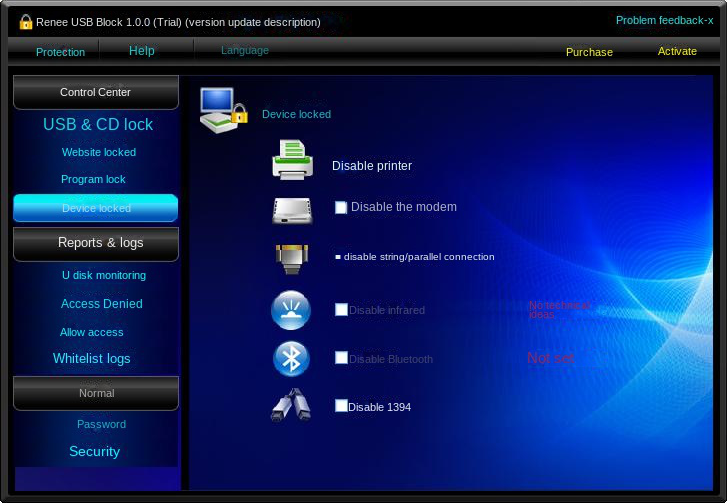Click the infrared icon
Screen dimensions: 727x503
tap(291, 310)
